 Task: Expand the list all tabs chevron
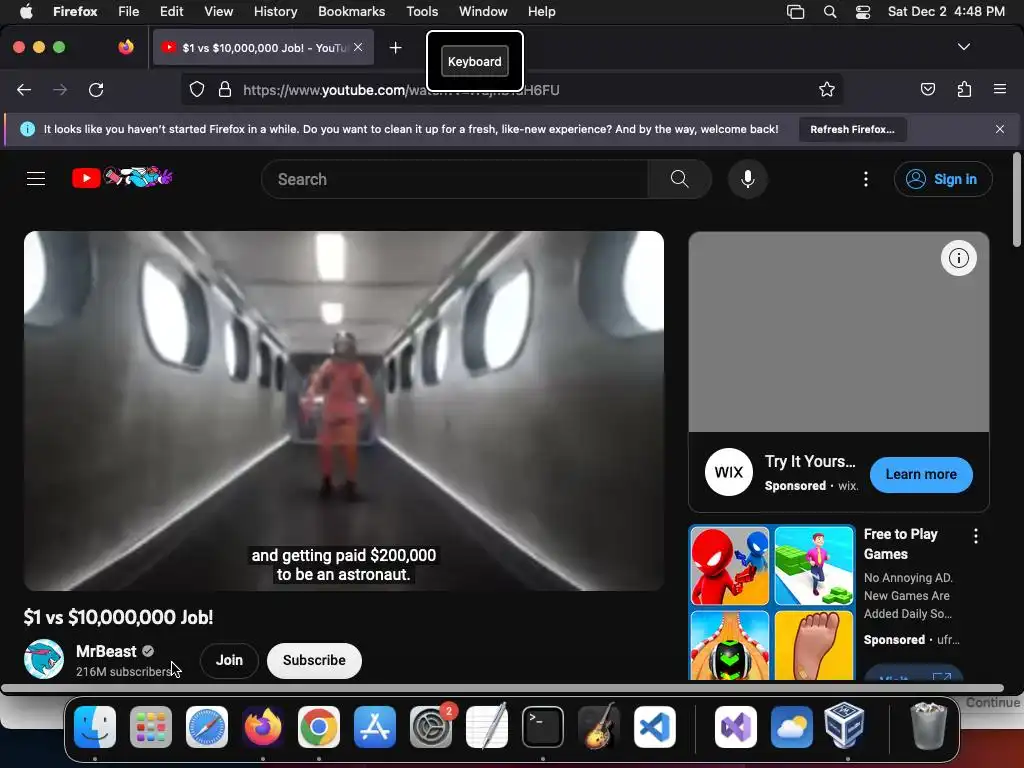click(x=964, y=47)
